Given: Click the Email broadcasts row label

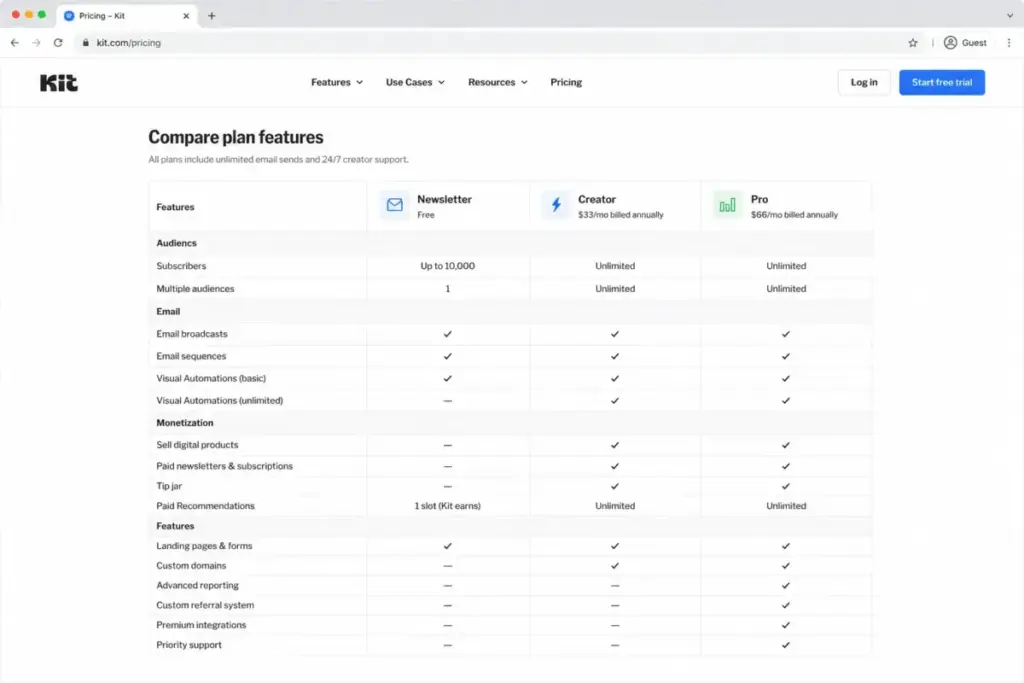Looking at the screenshot, I should click(192, 334).
